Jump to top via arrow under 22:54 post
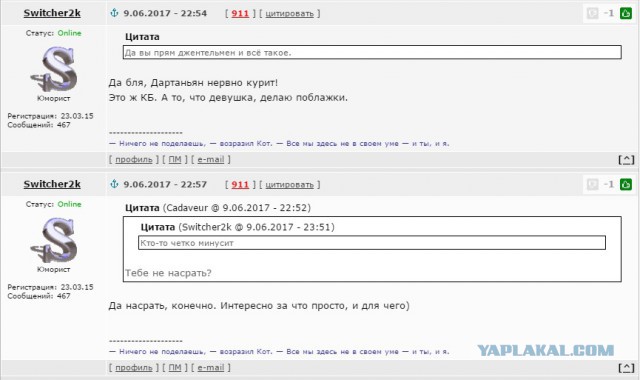 627,160
